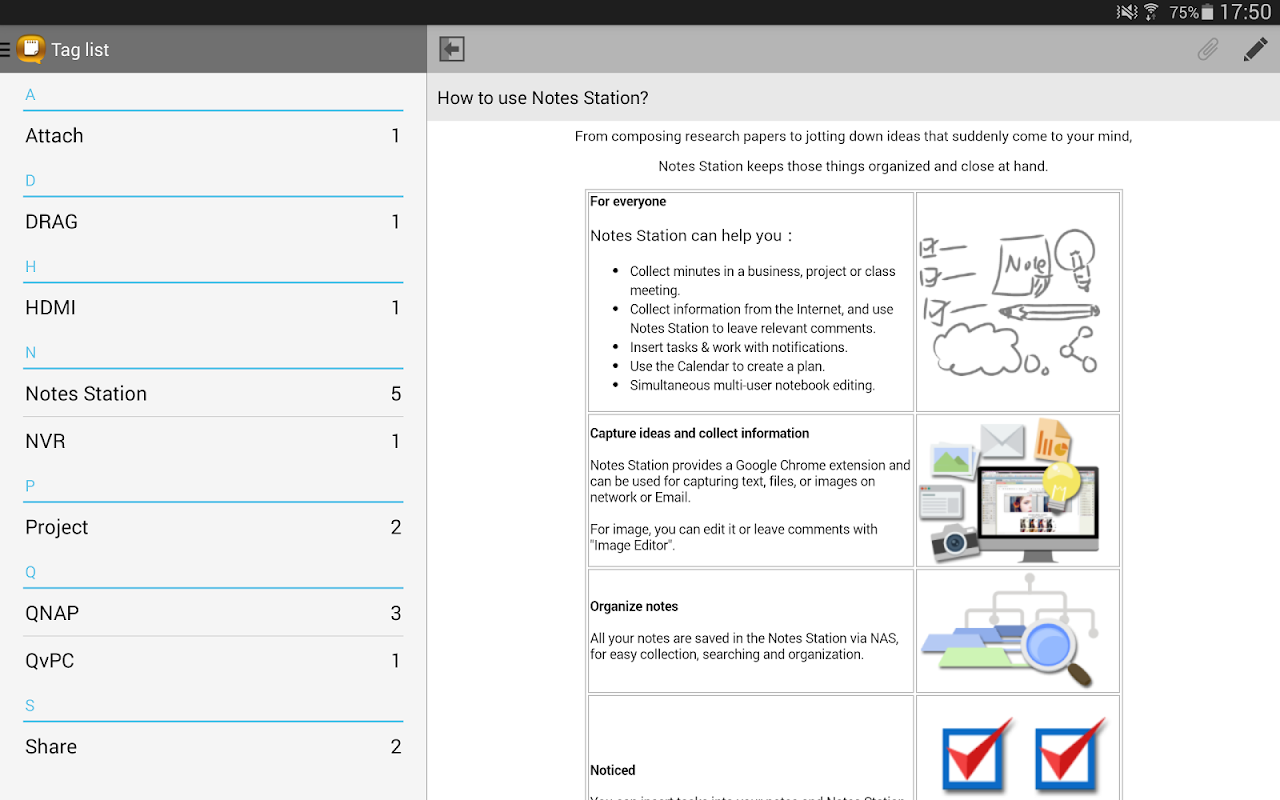Open the Share tag
This screenshot has width=1280, height=800.
pyautogui.click(x=213, y=747)
